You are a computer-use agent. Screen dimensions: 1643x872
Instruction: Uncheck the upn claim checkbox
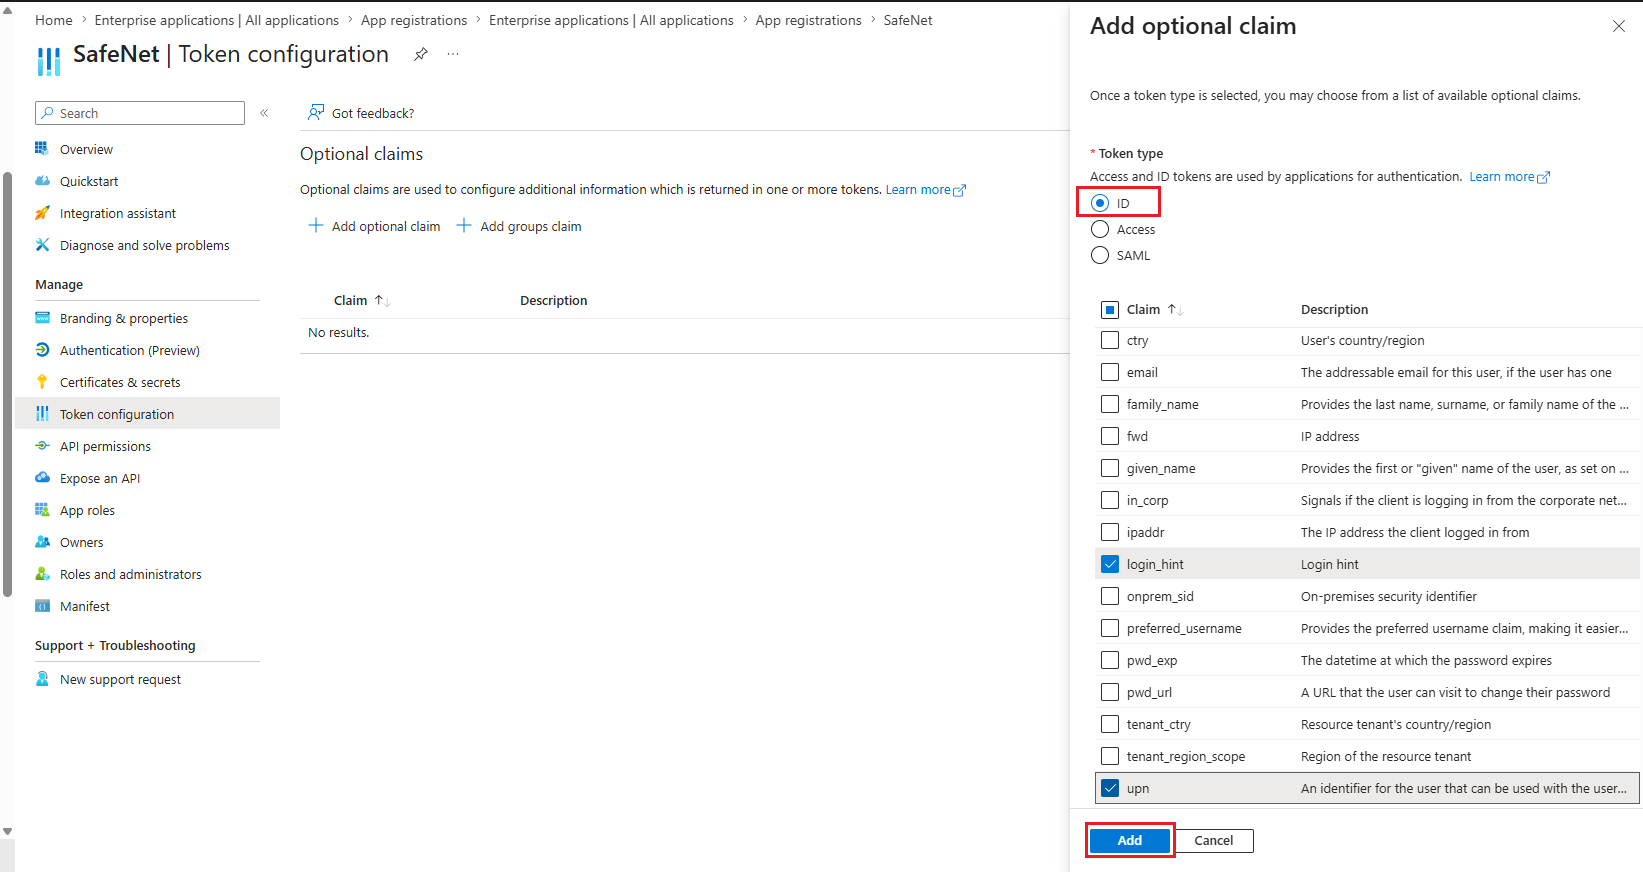pos(1110,788)
